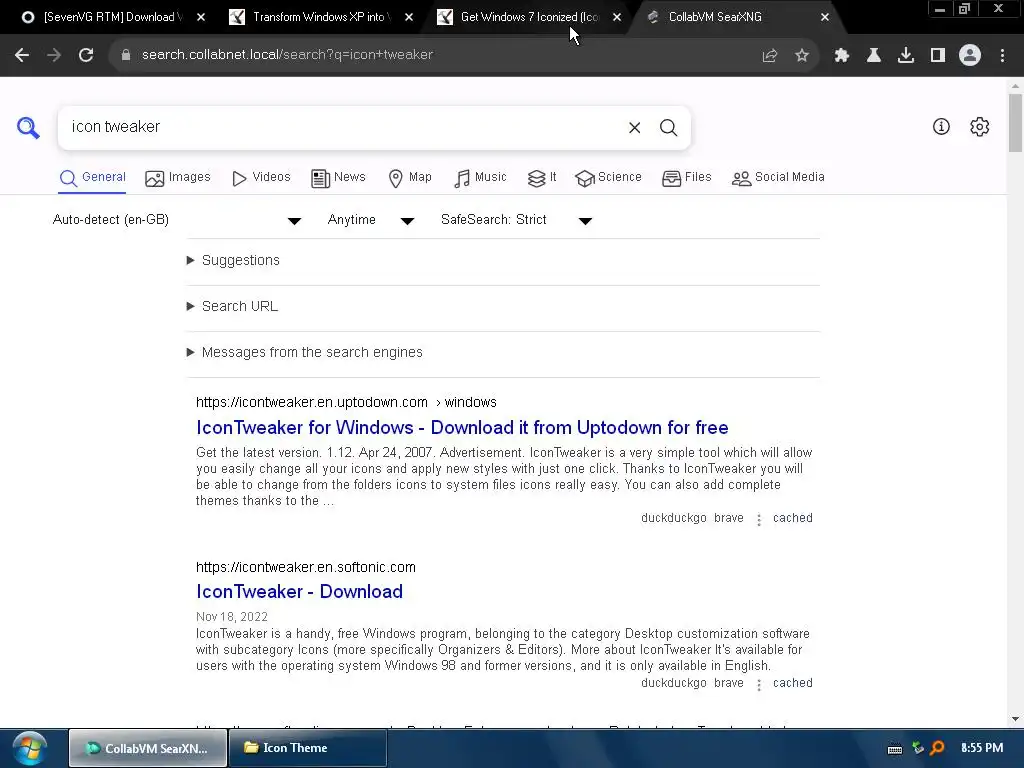The image size is (1024, 768).
Task: Open IconTweaker - Download softonic link
Action: click(x=300, y=592)
